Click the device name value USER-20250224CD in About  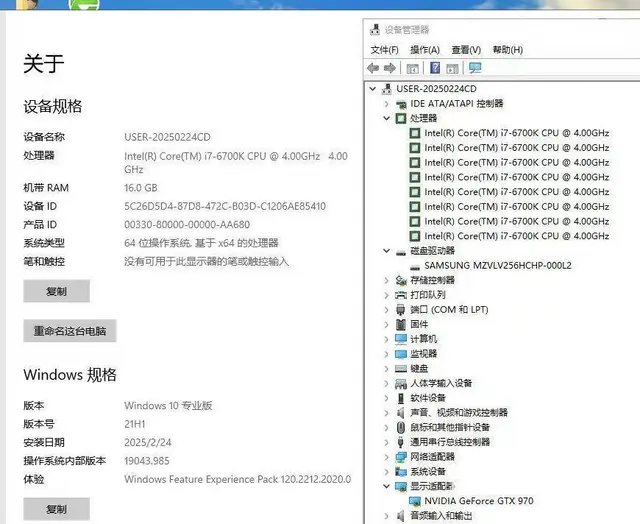(x=167, y=137)
